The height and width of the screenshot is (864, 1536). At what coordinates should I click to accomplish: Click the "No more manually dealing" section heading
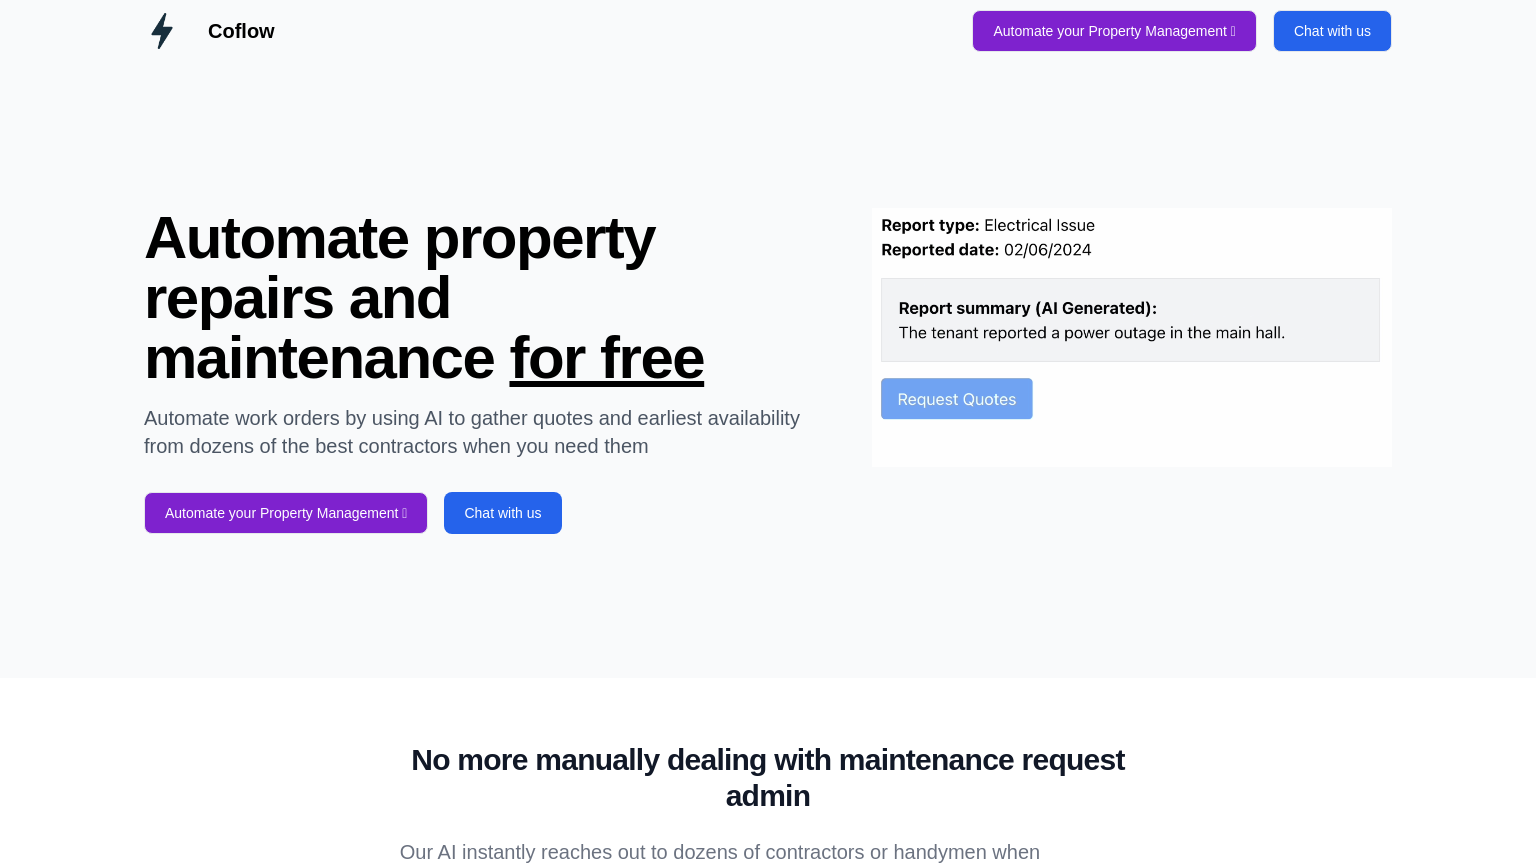tap(767, 777)
